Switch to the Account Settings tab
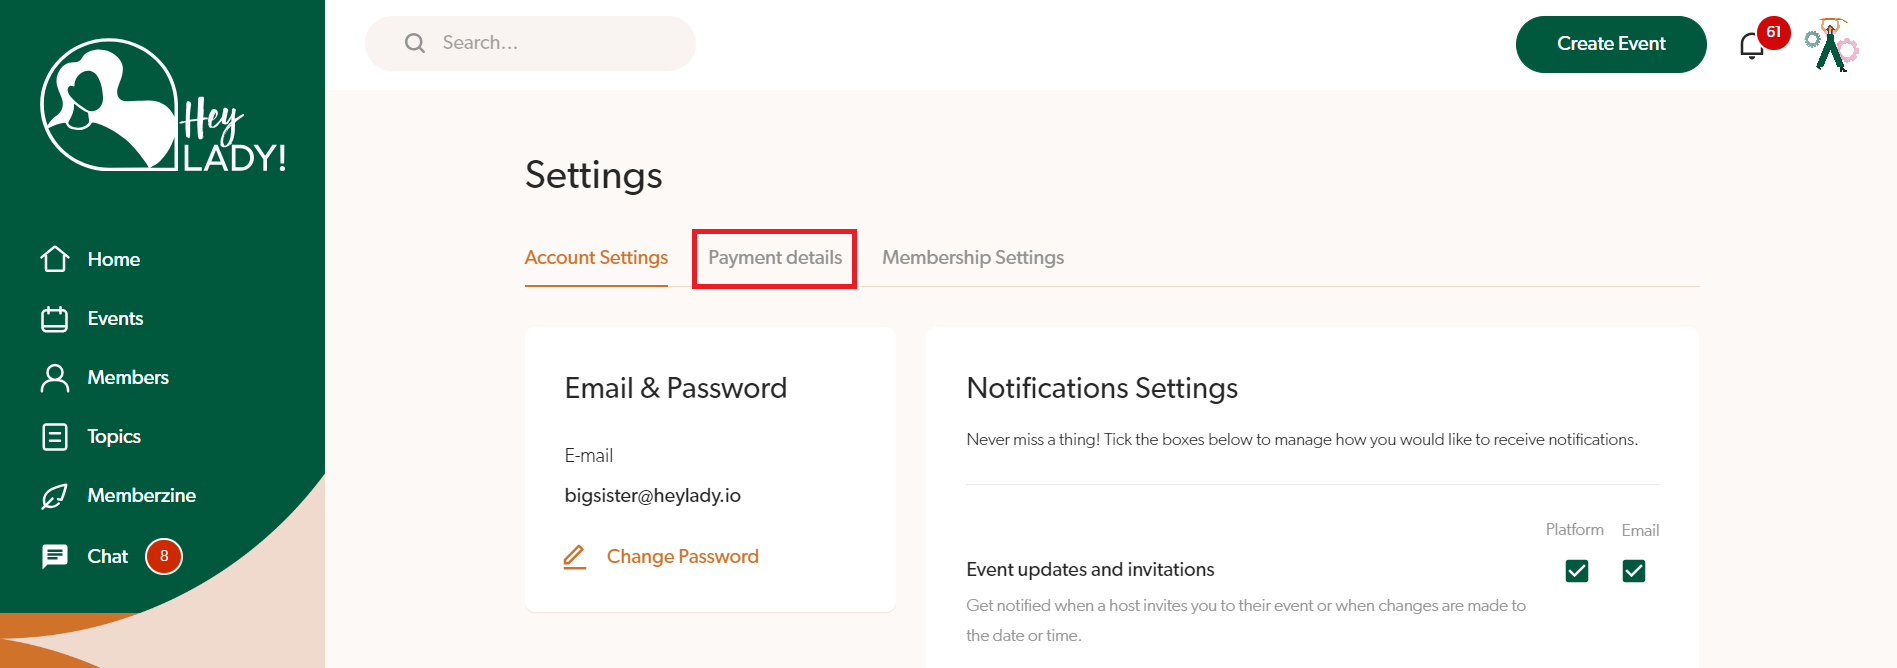Image resolution: width=1897 pixels, height=668 pixels. [596, 258]
